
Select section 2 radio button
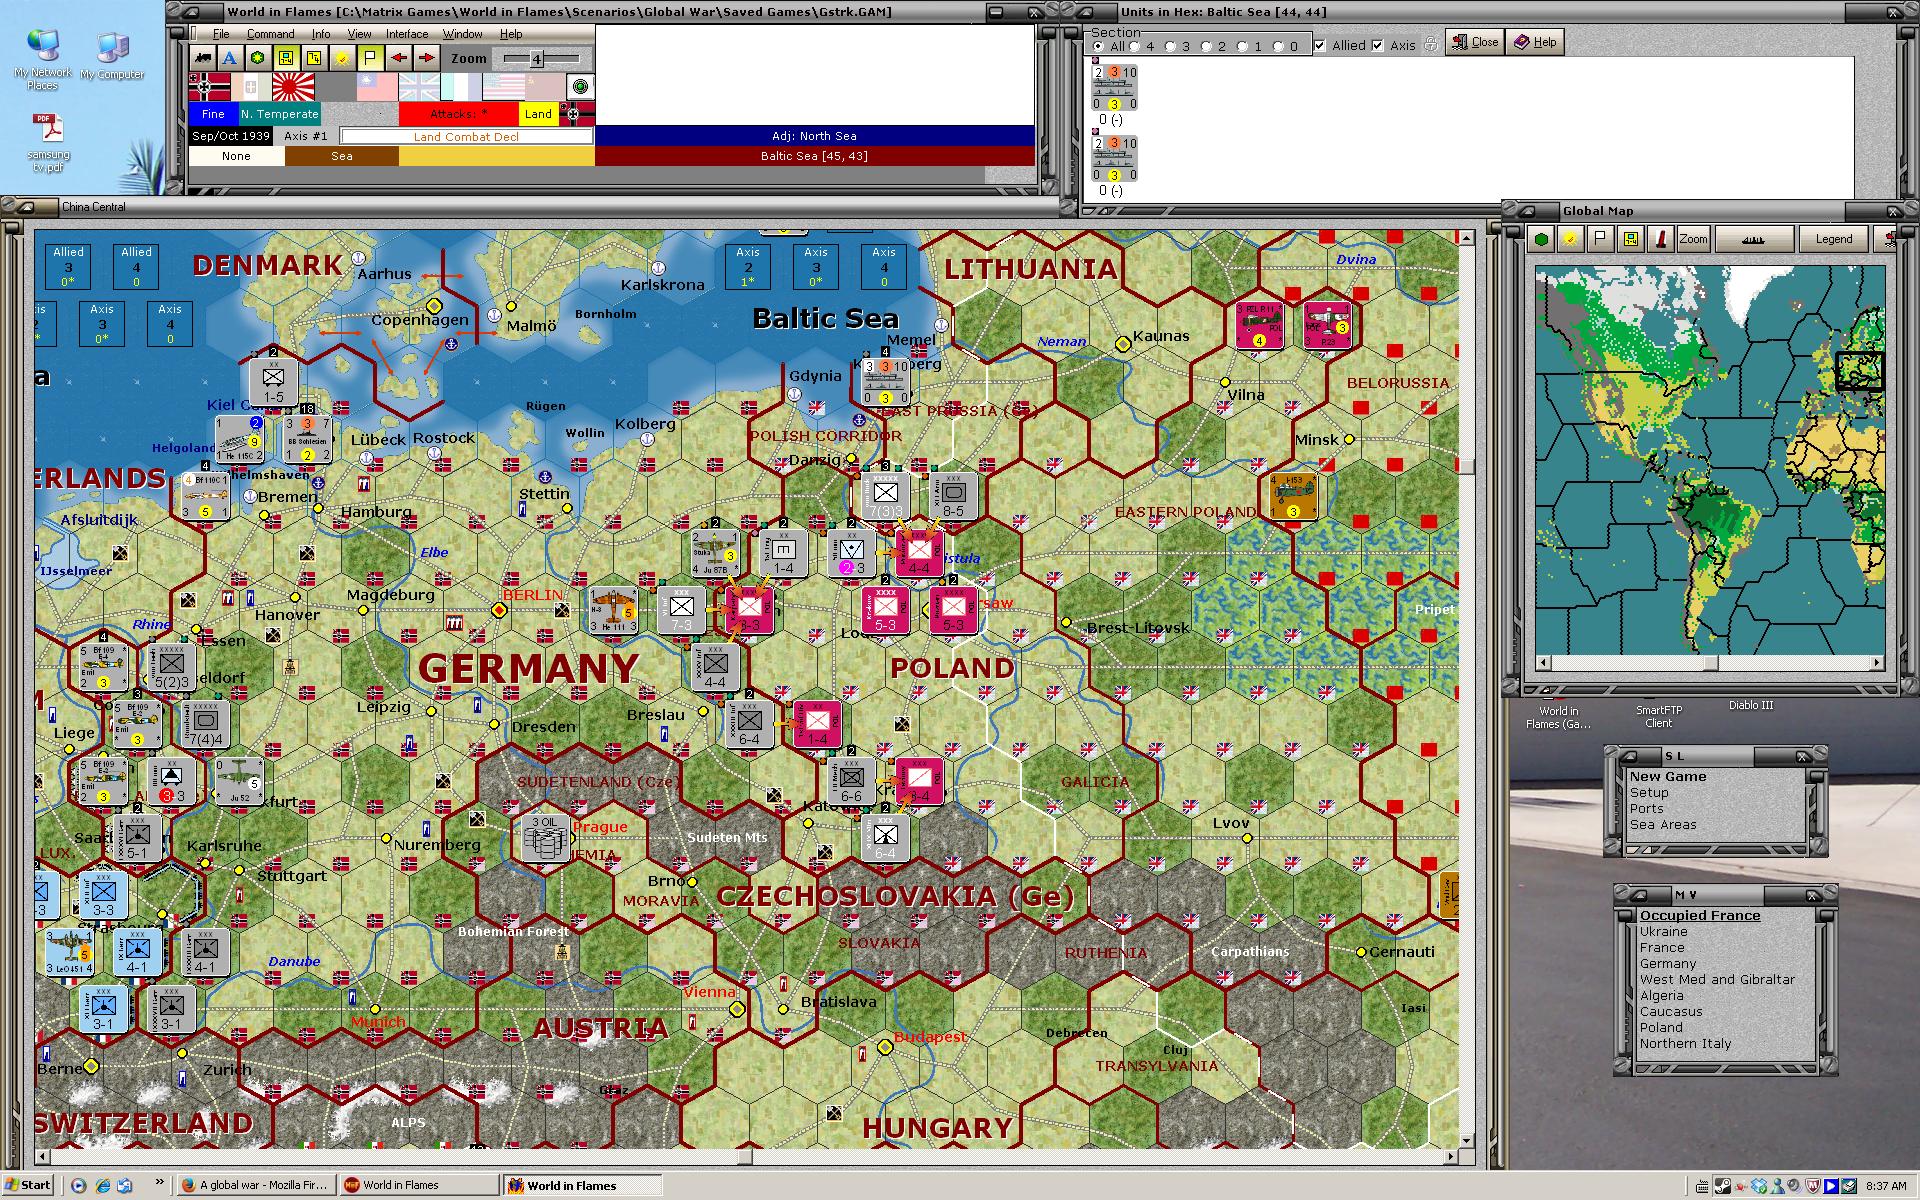click(1206, 46)
